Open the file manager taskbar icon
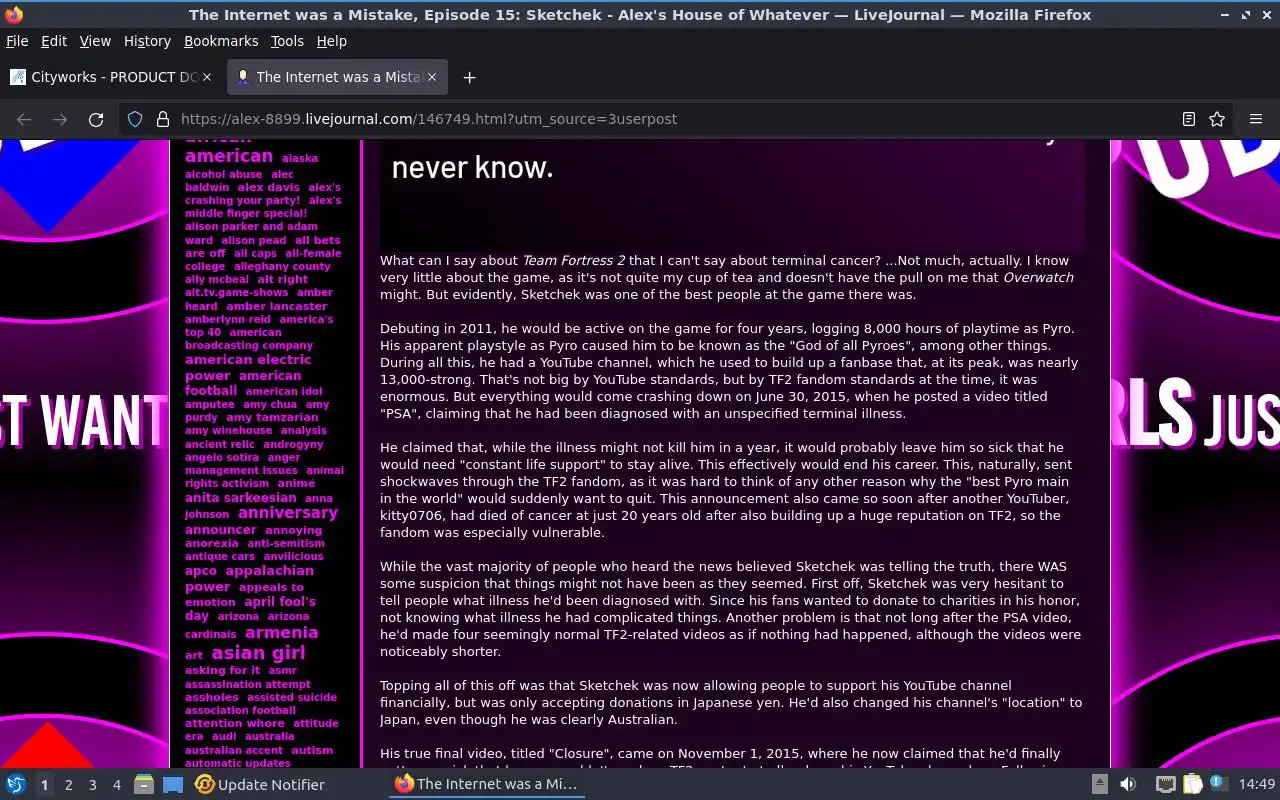This screenshot has height=800, width=1280. 144,785
